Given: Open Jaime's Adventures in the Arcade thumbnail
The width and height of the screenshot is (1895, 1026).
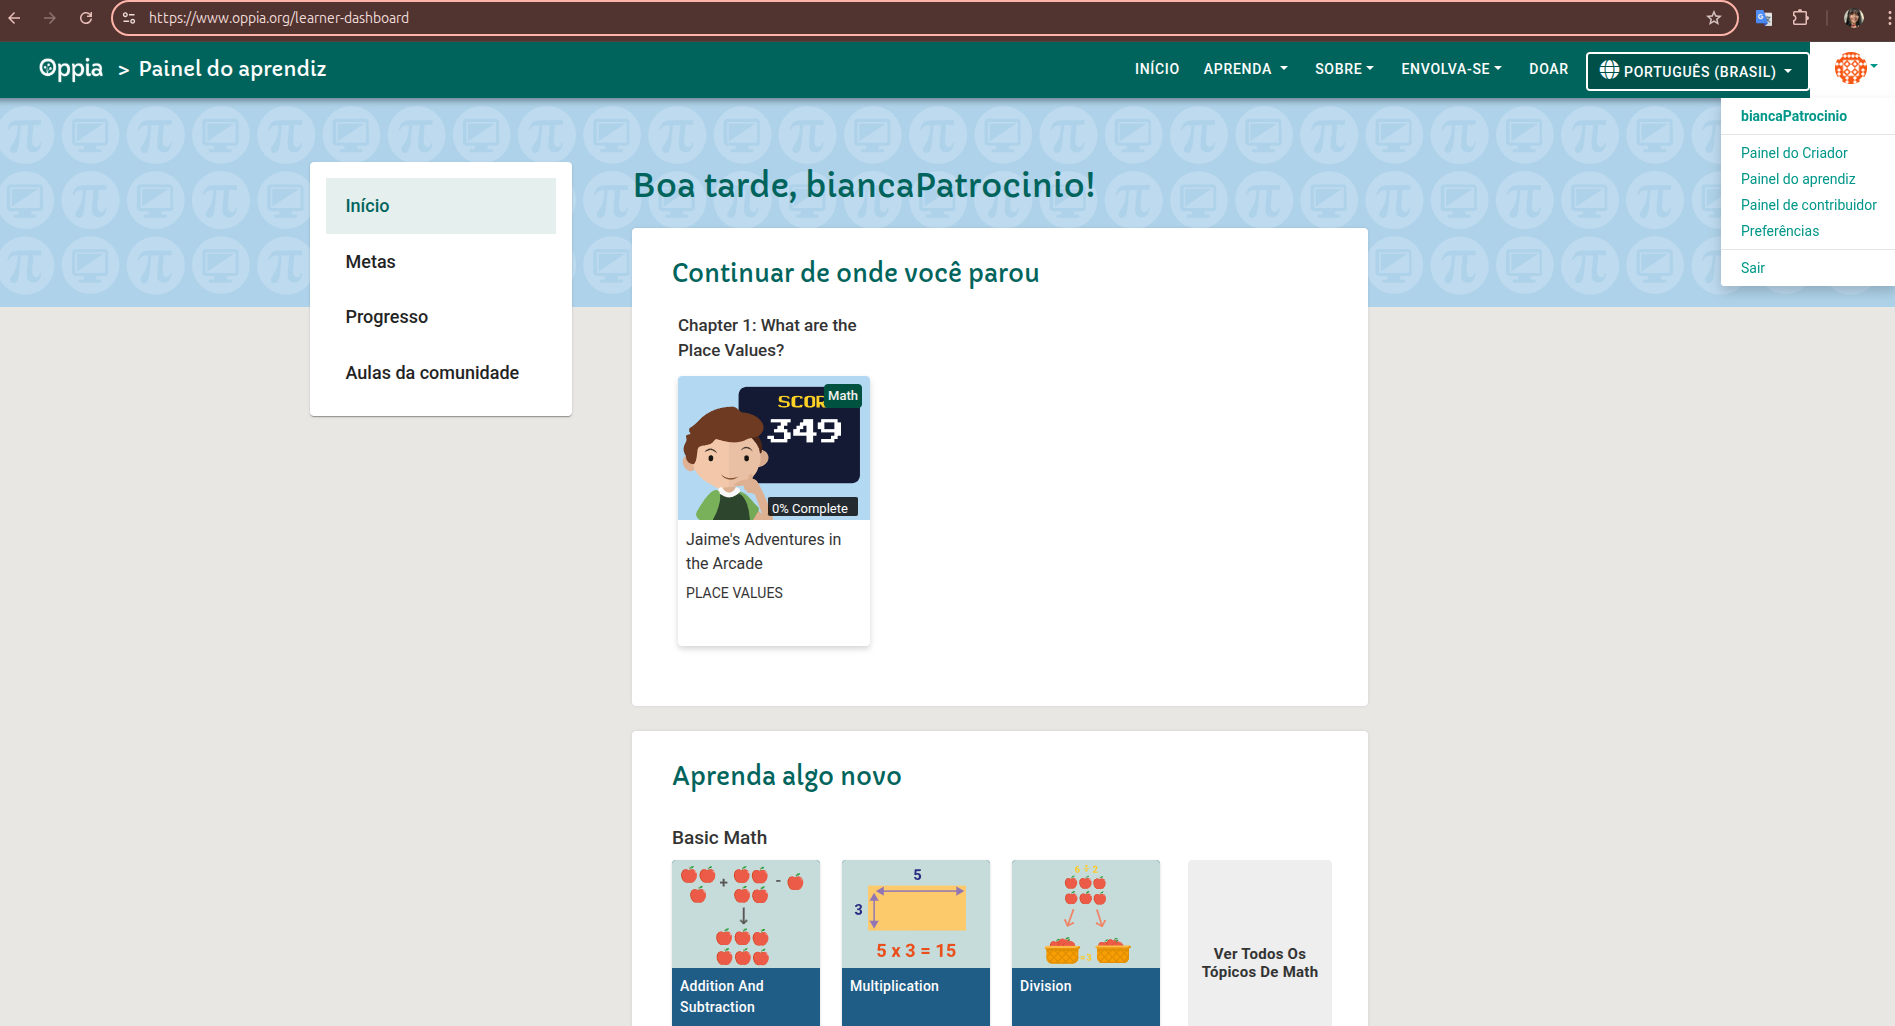Looking at the screenshot, I should pyautogui.click(x=773, y=448).
